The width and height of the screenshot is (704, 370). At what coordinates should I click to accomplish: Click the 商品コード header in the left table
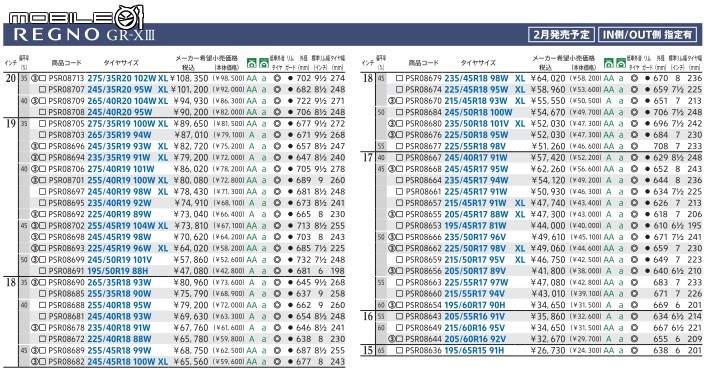tap(66, 63)
